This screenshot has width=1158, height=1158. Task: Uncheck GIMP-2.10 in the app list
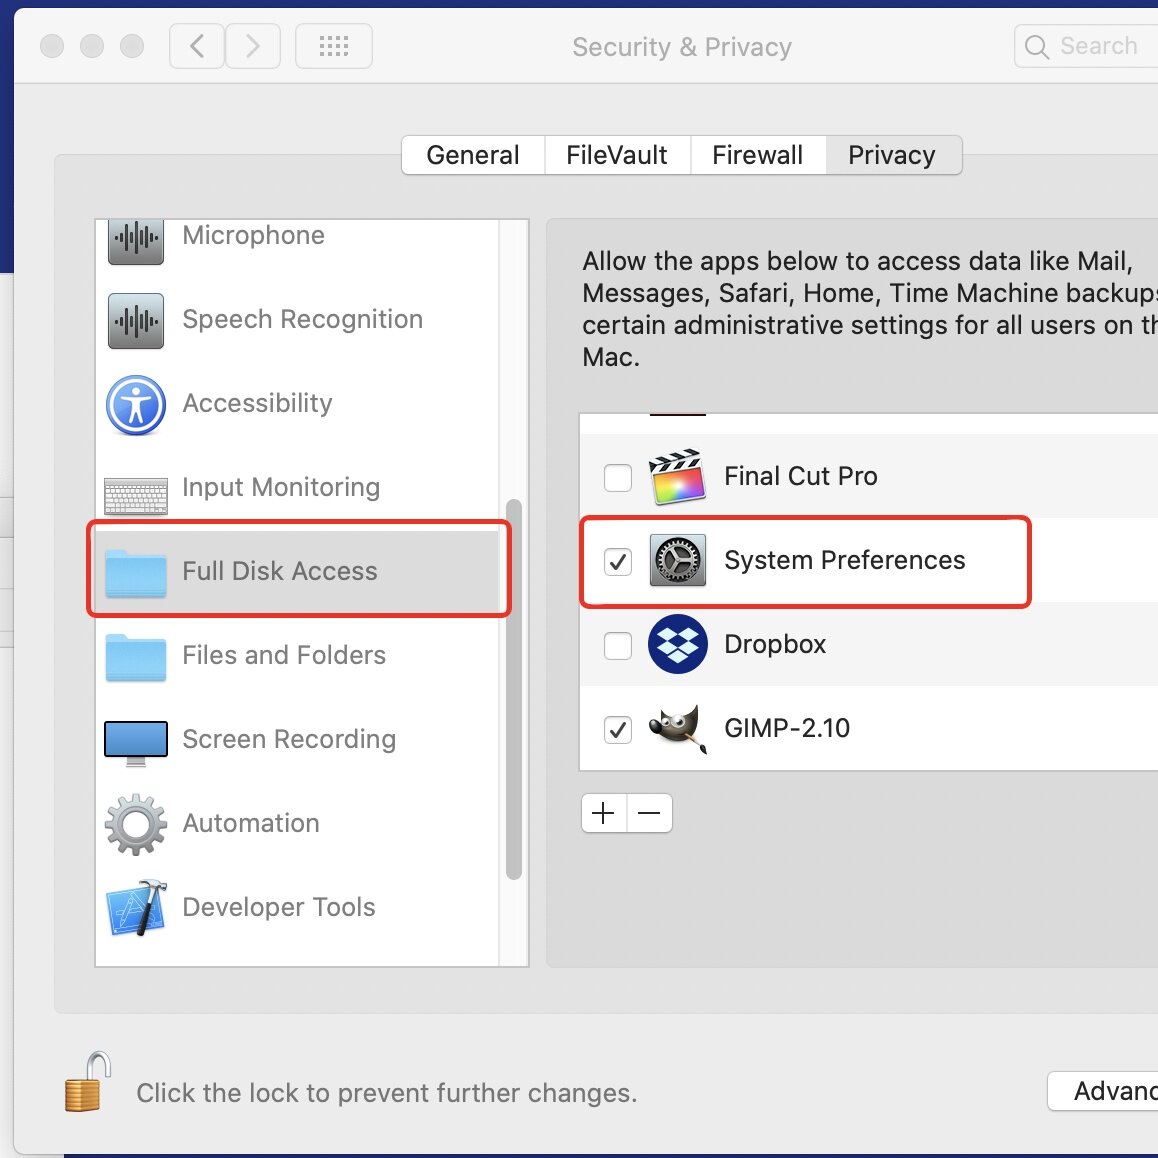point(617,729)
